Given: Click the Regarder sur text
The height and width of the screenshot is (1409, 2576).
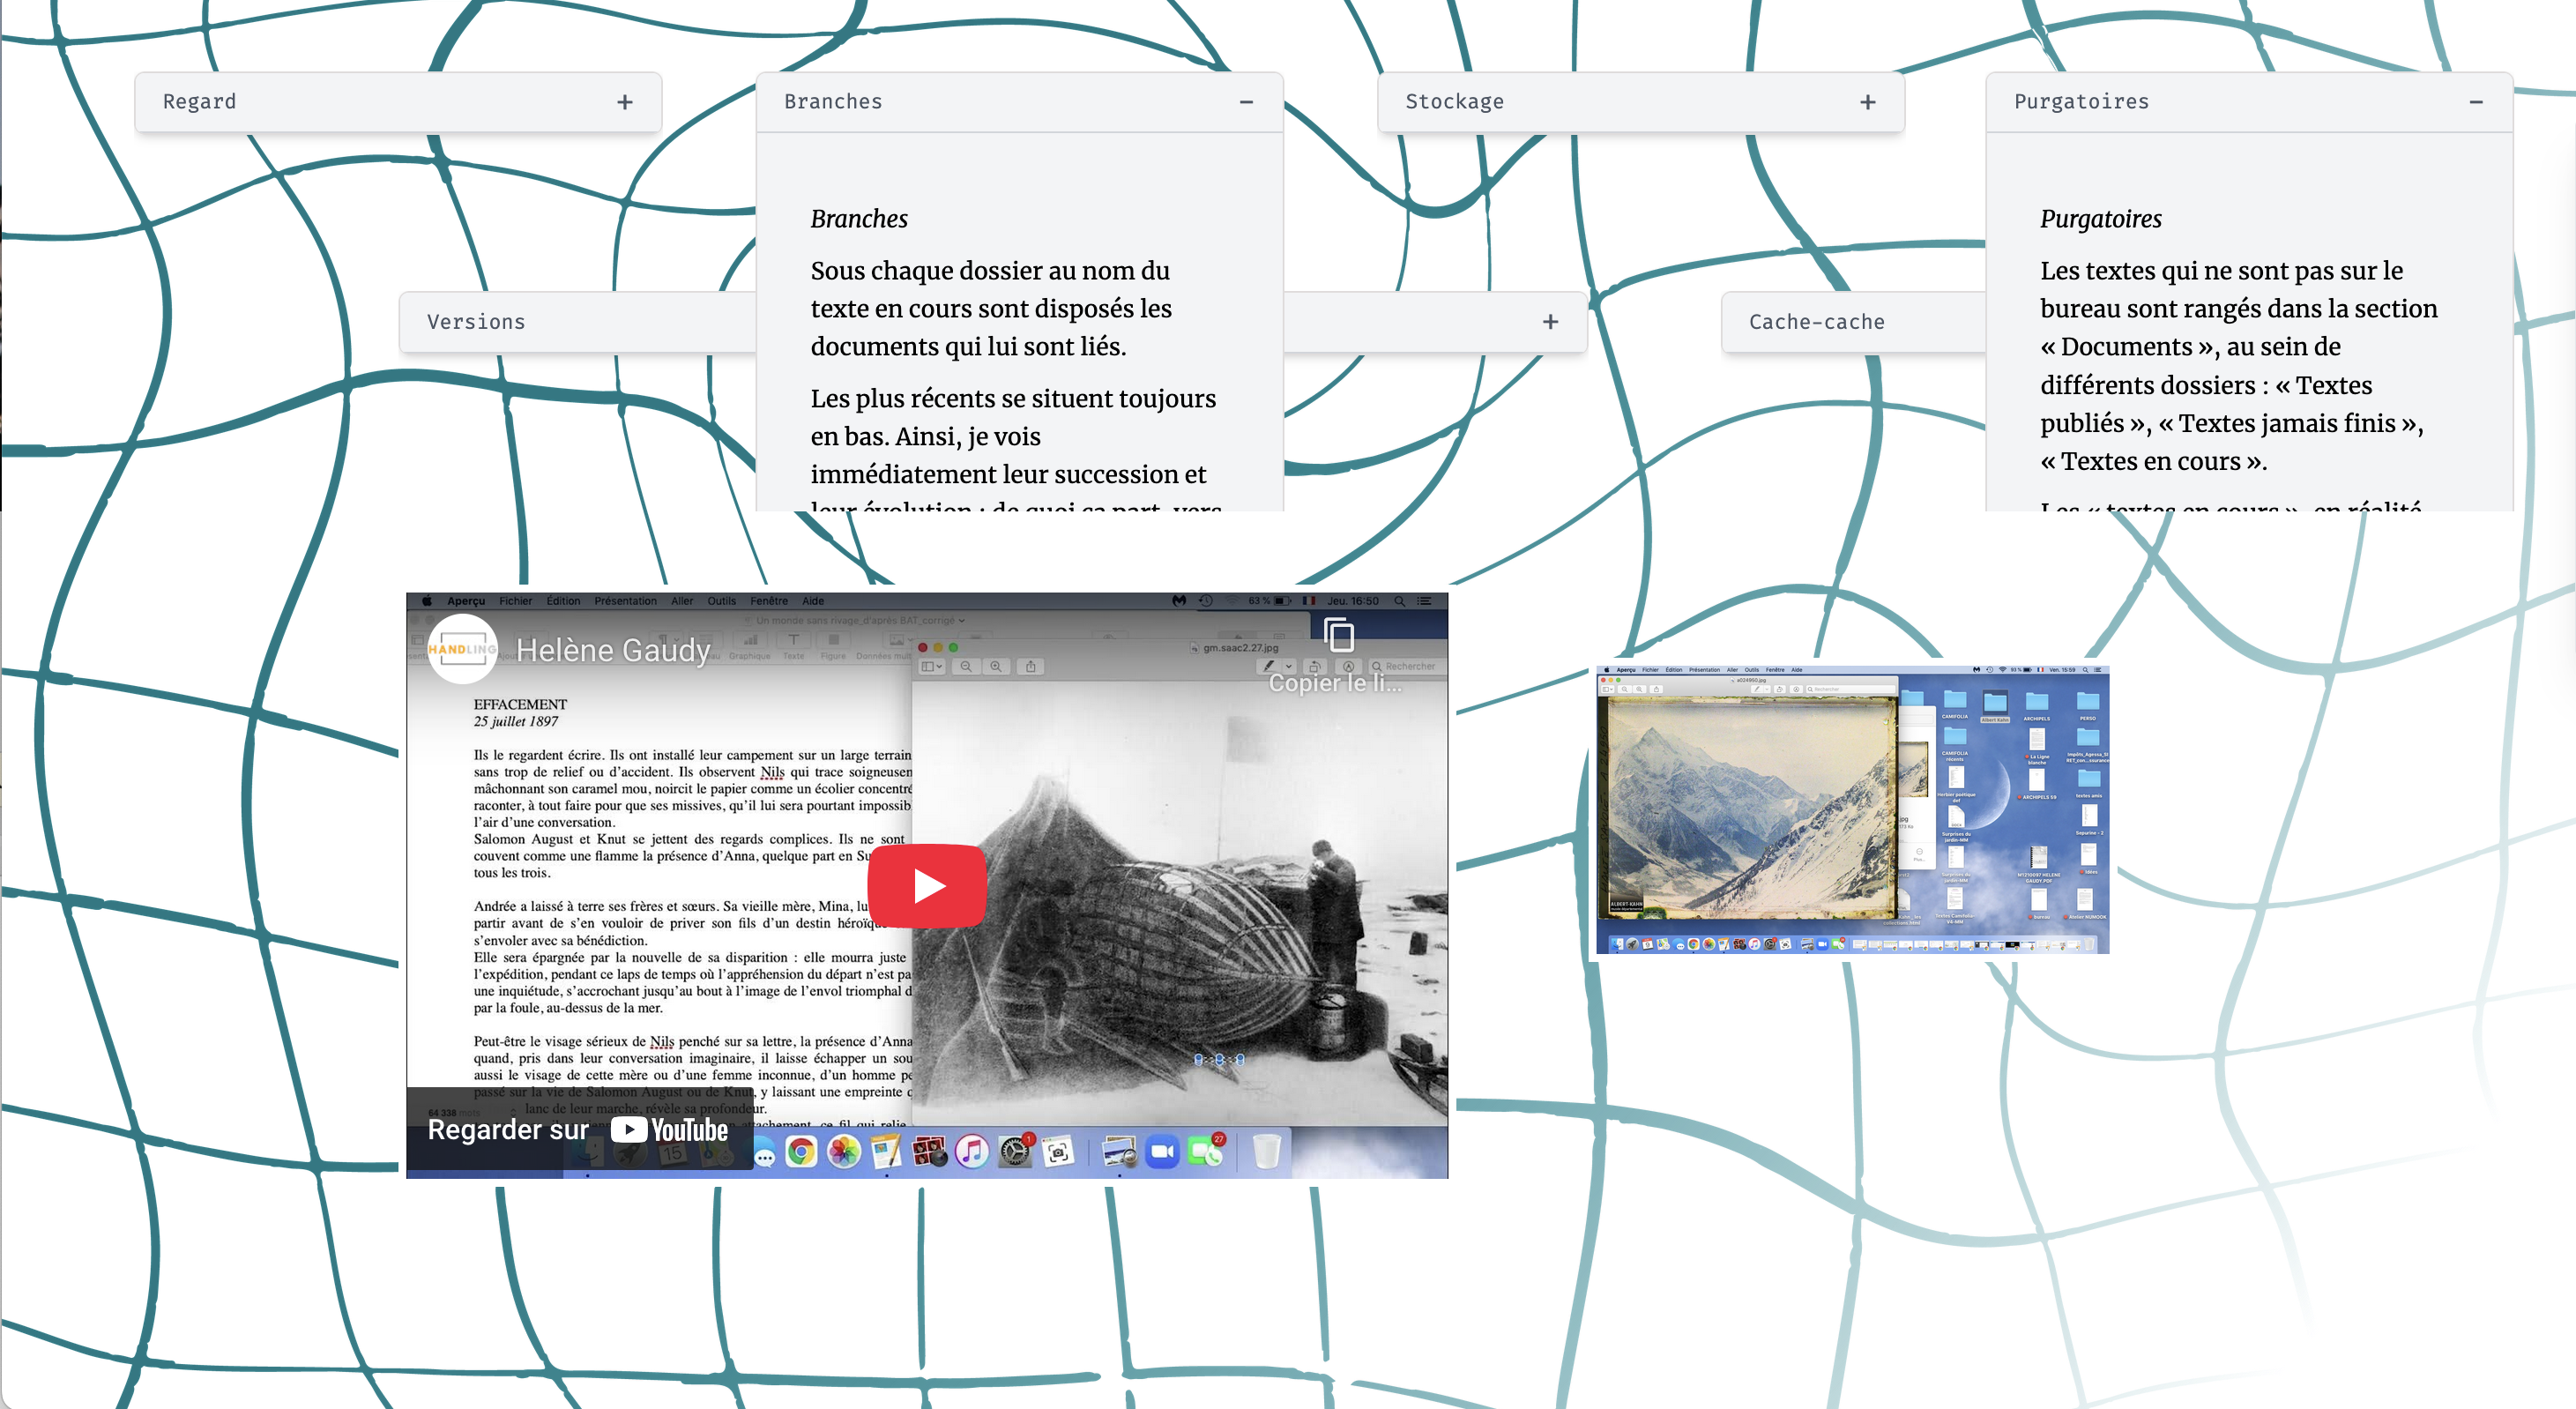Looking at the screenshot, I should tap(508, 1130).
